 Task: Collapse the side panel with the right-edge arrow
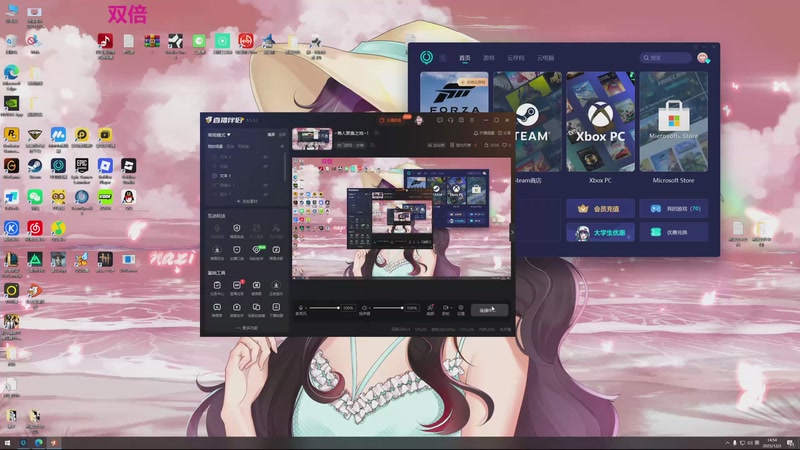(x=513, y=232)
